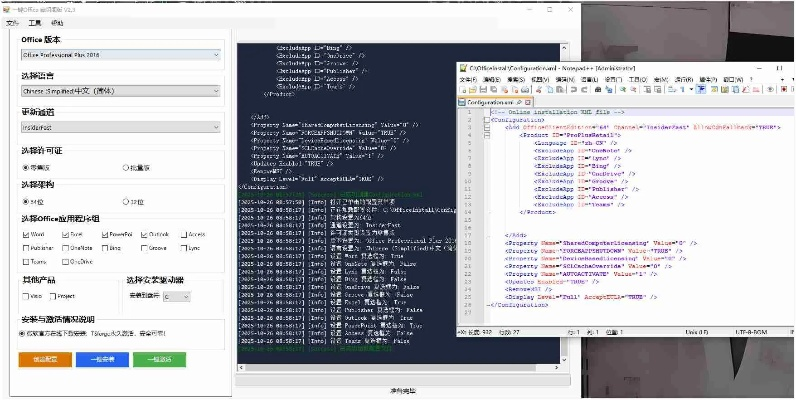Click the Undo arrow in Notepad++ toolbar
The height and width of the screenshot is (400, 796).
point(574,89)
